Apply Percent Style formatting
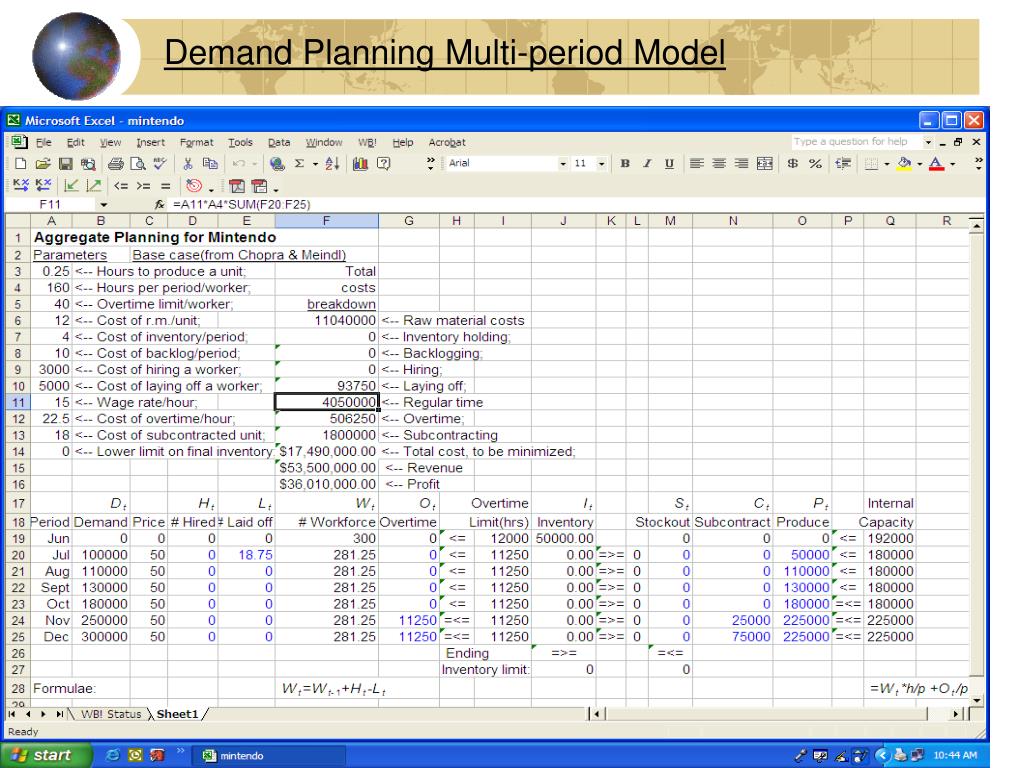1024x768 pixels. tap(815, 163)
